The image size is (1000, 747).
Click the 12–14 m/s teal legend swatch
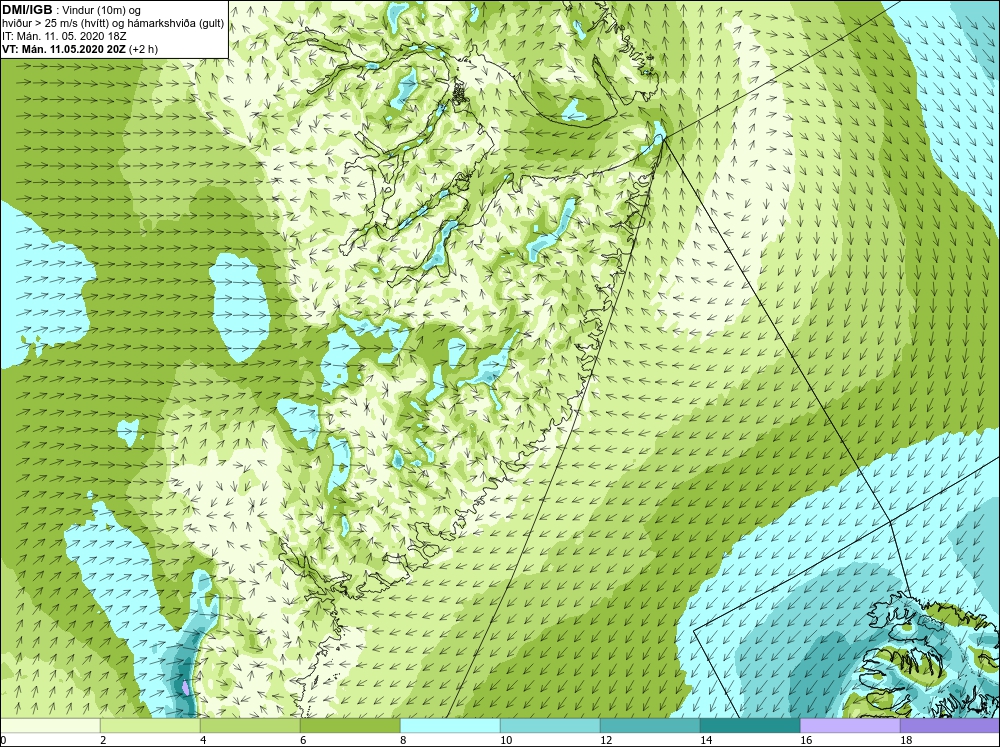pyautogui.click(x=650, y=726)
